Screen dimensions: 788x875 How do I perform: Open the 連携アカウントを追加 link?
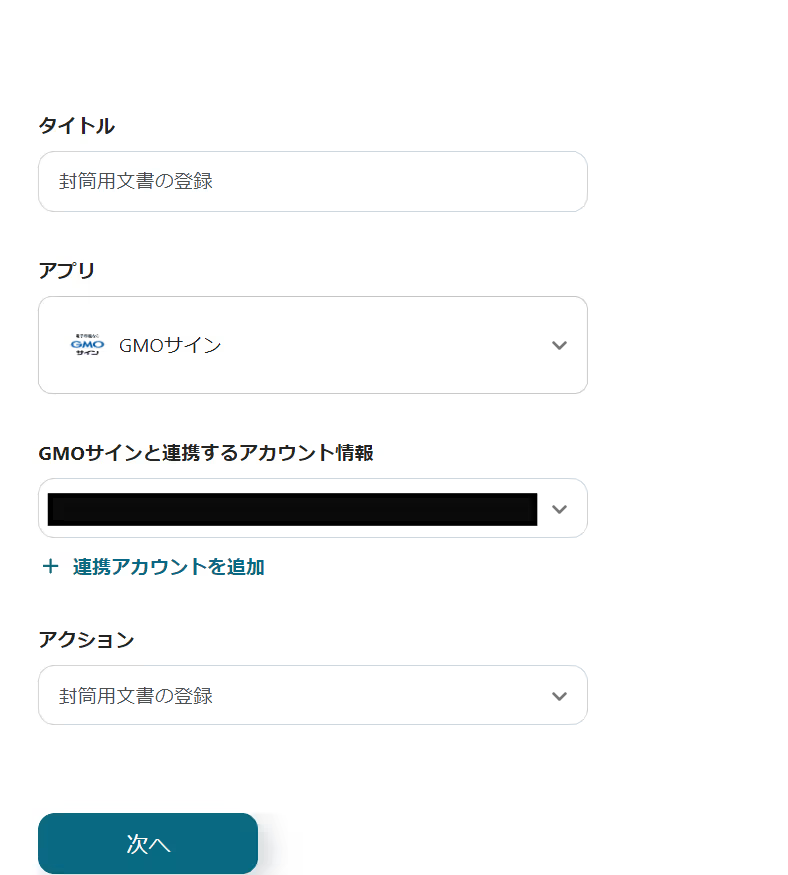168,567
